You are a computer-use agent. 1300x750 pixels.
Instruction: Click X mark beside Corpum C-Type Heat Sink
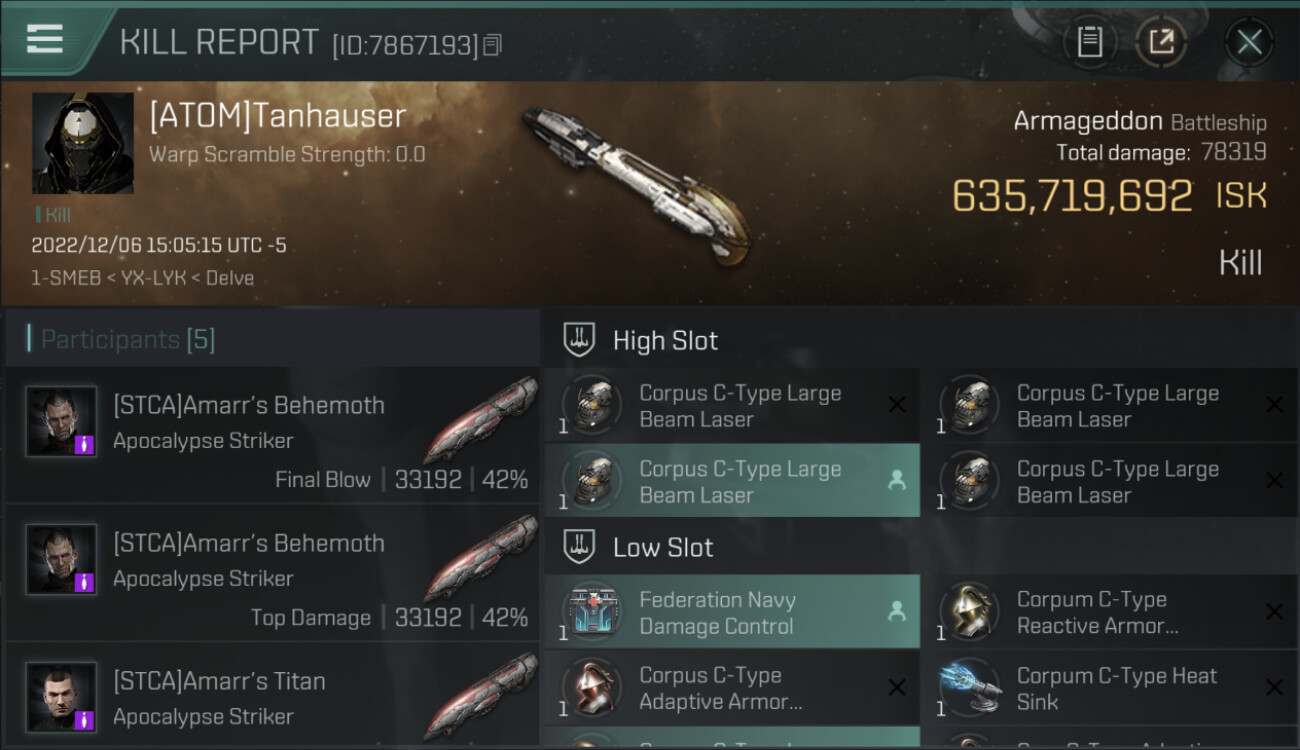click(x=1274, y=688)
